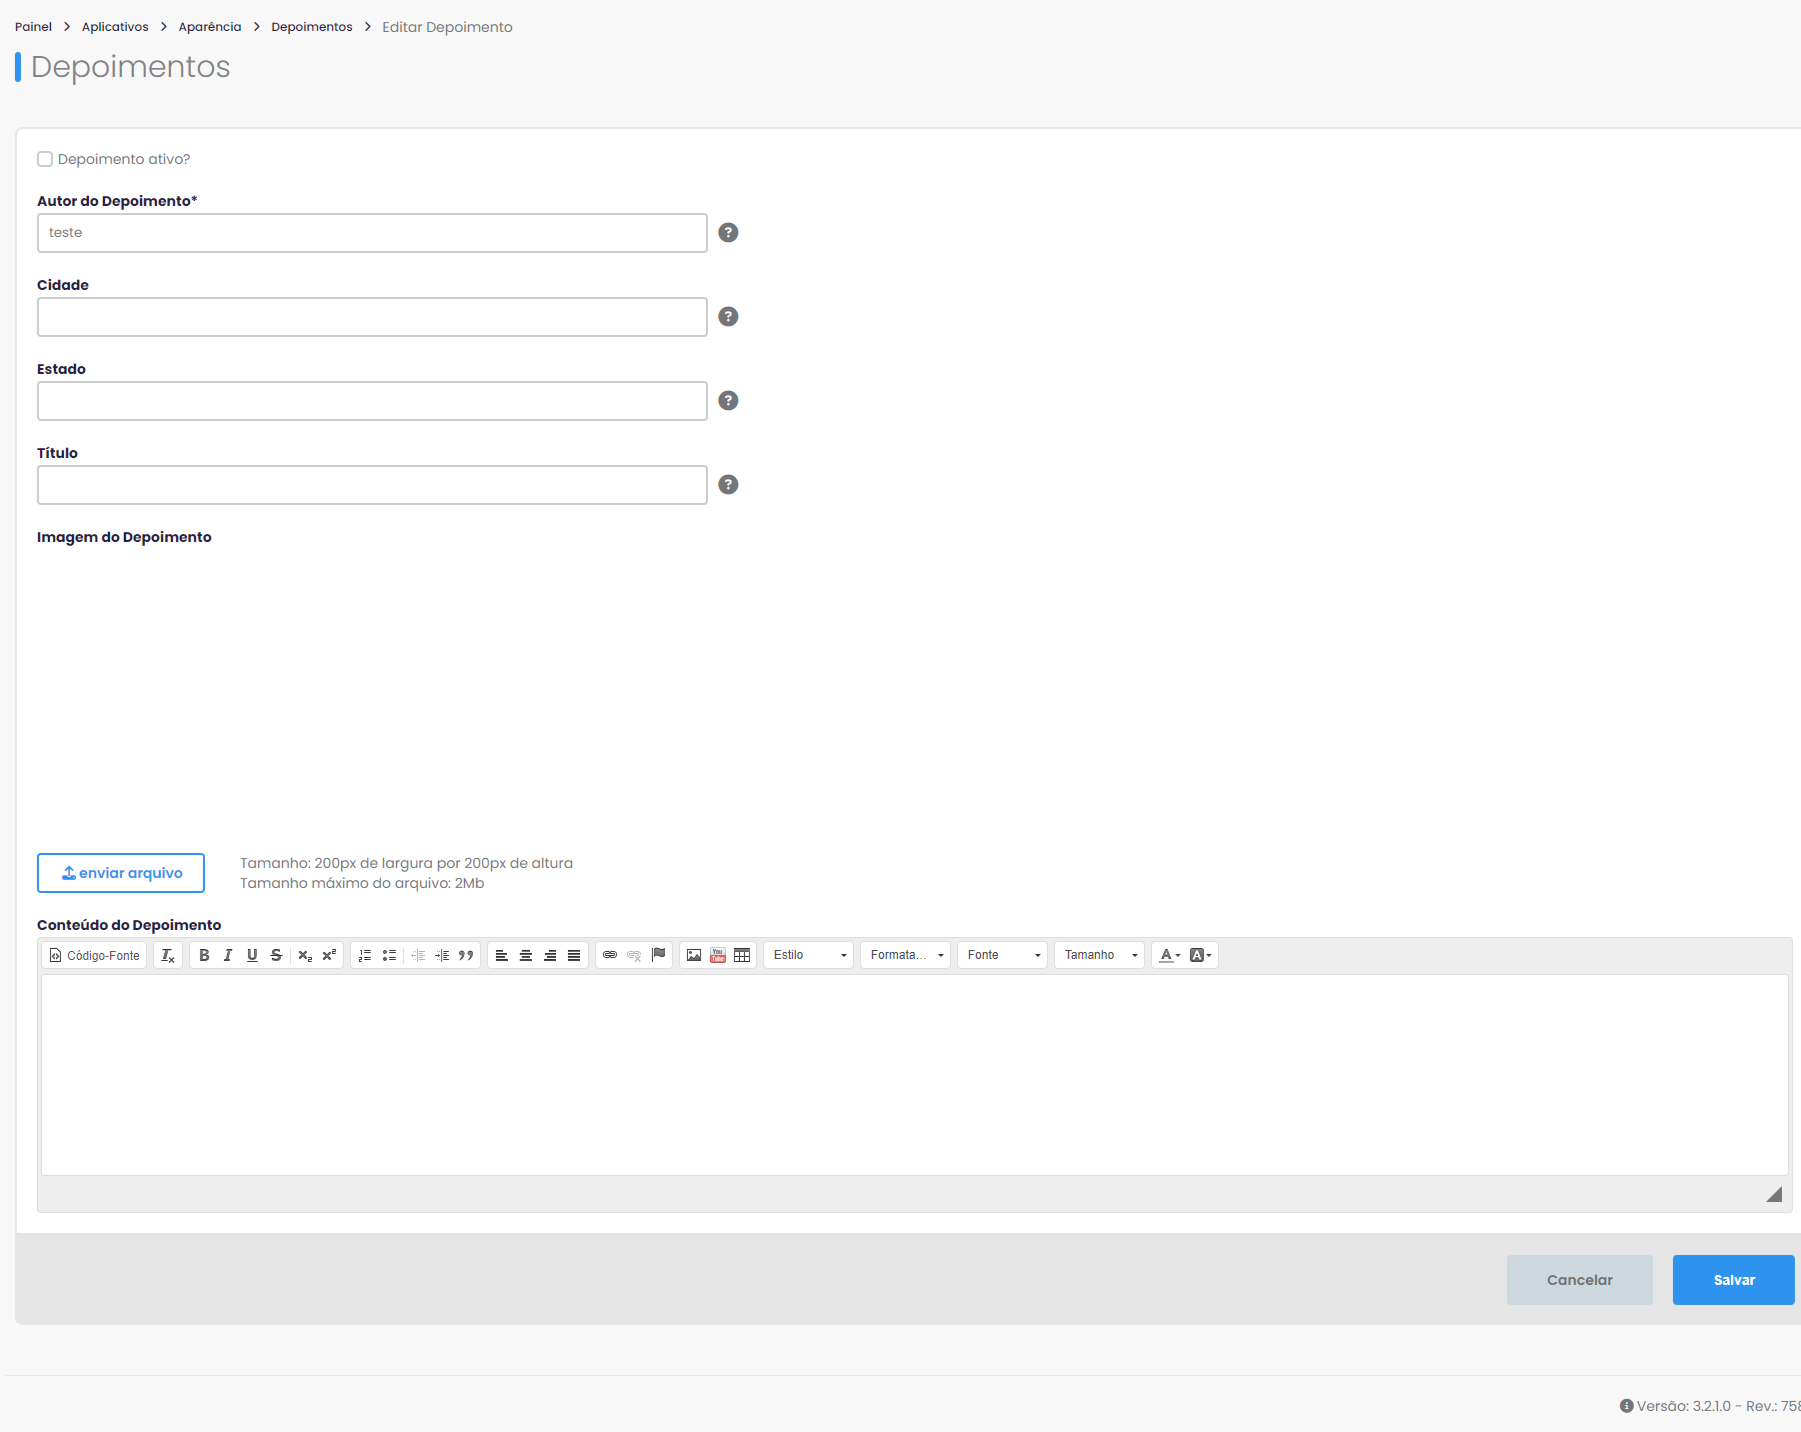Click the Estado input field
Viewport: 1801px width, 1432px height.
pos(372,401)
